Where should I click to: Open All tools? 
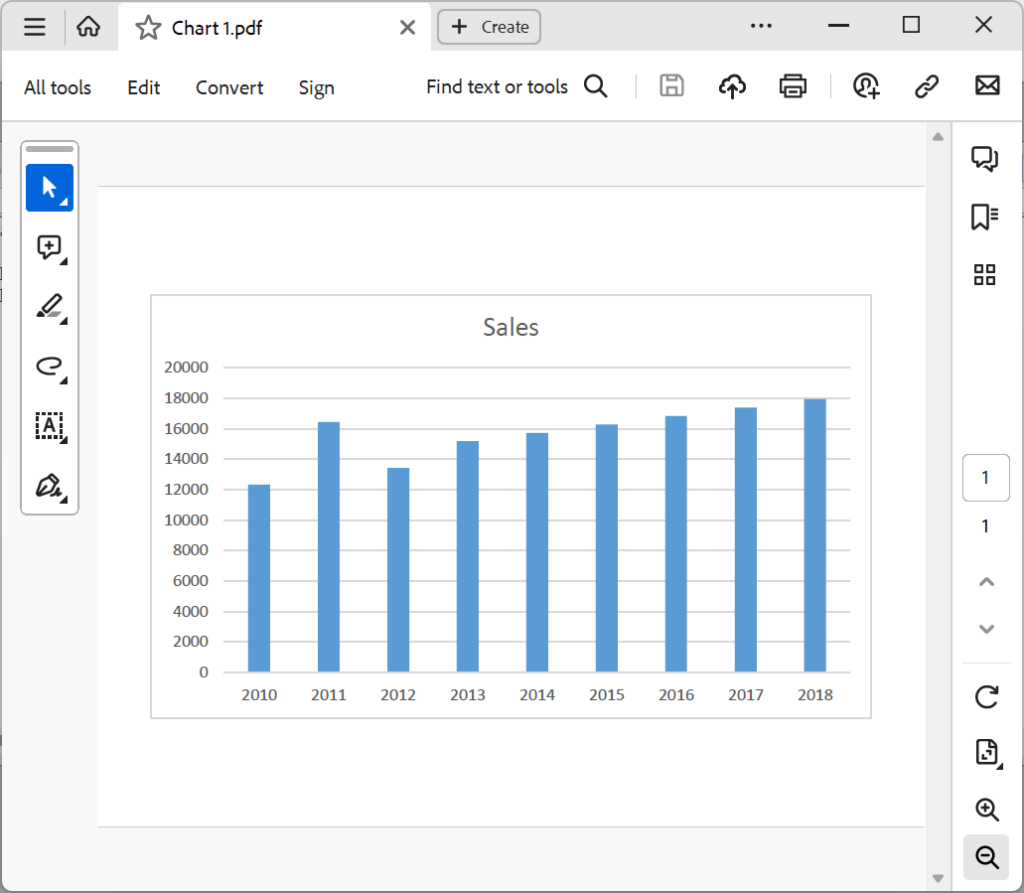click(57, 88)
